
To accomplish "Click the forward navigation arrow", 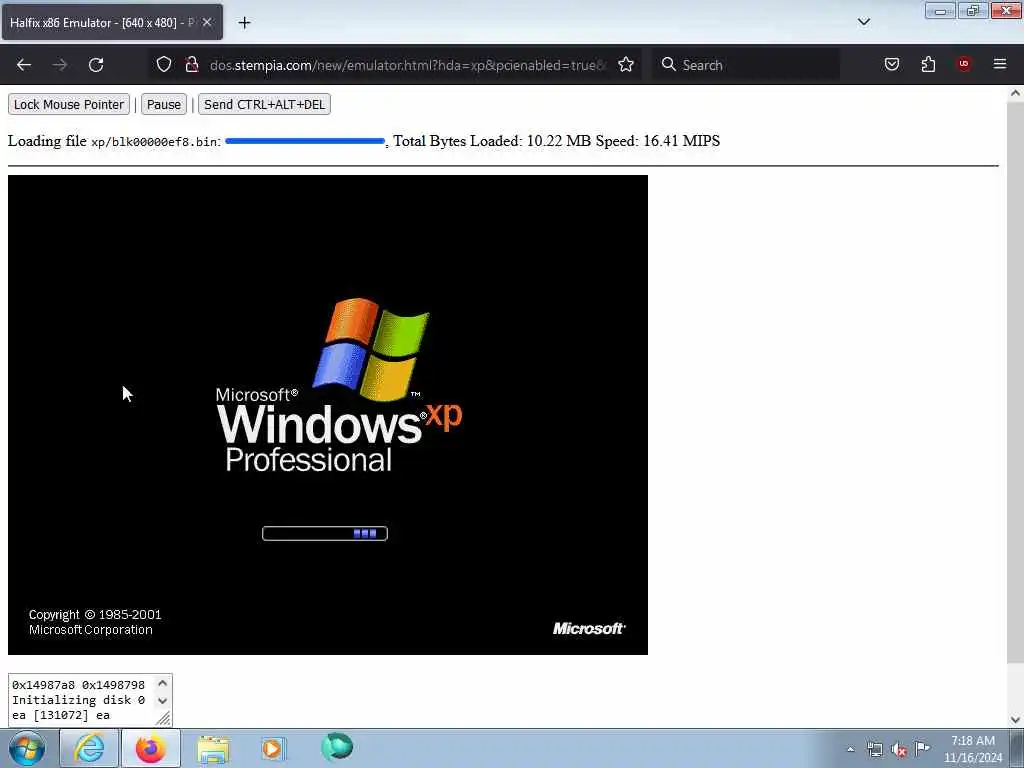I will [x=60, y=65].
